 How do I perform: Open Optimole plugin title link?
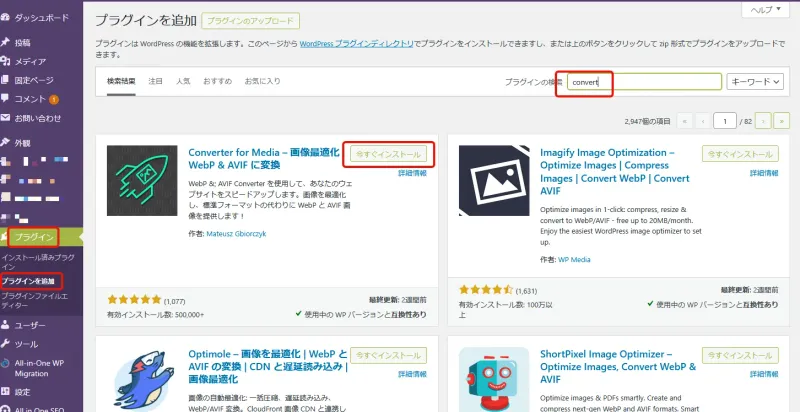[268, 367]
